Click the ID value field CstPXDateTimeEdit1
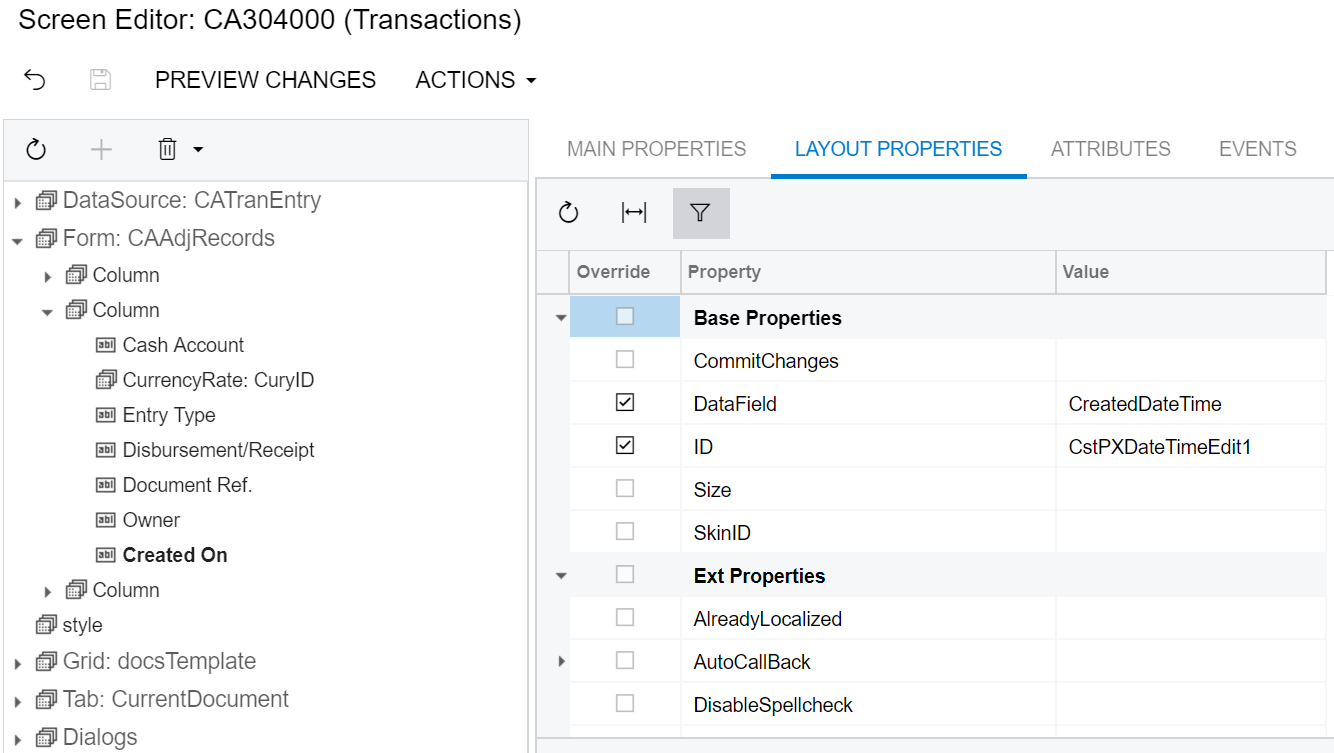1334x753 pixels. pyautogui.click(x=1160, y=447)
